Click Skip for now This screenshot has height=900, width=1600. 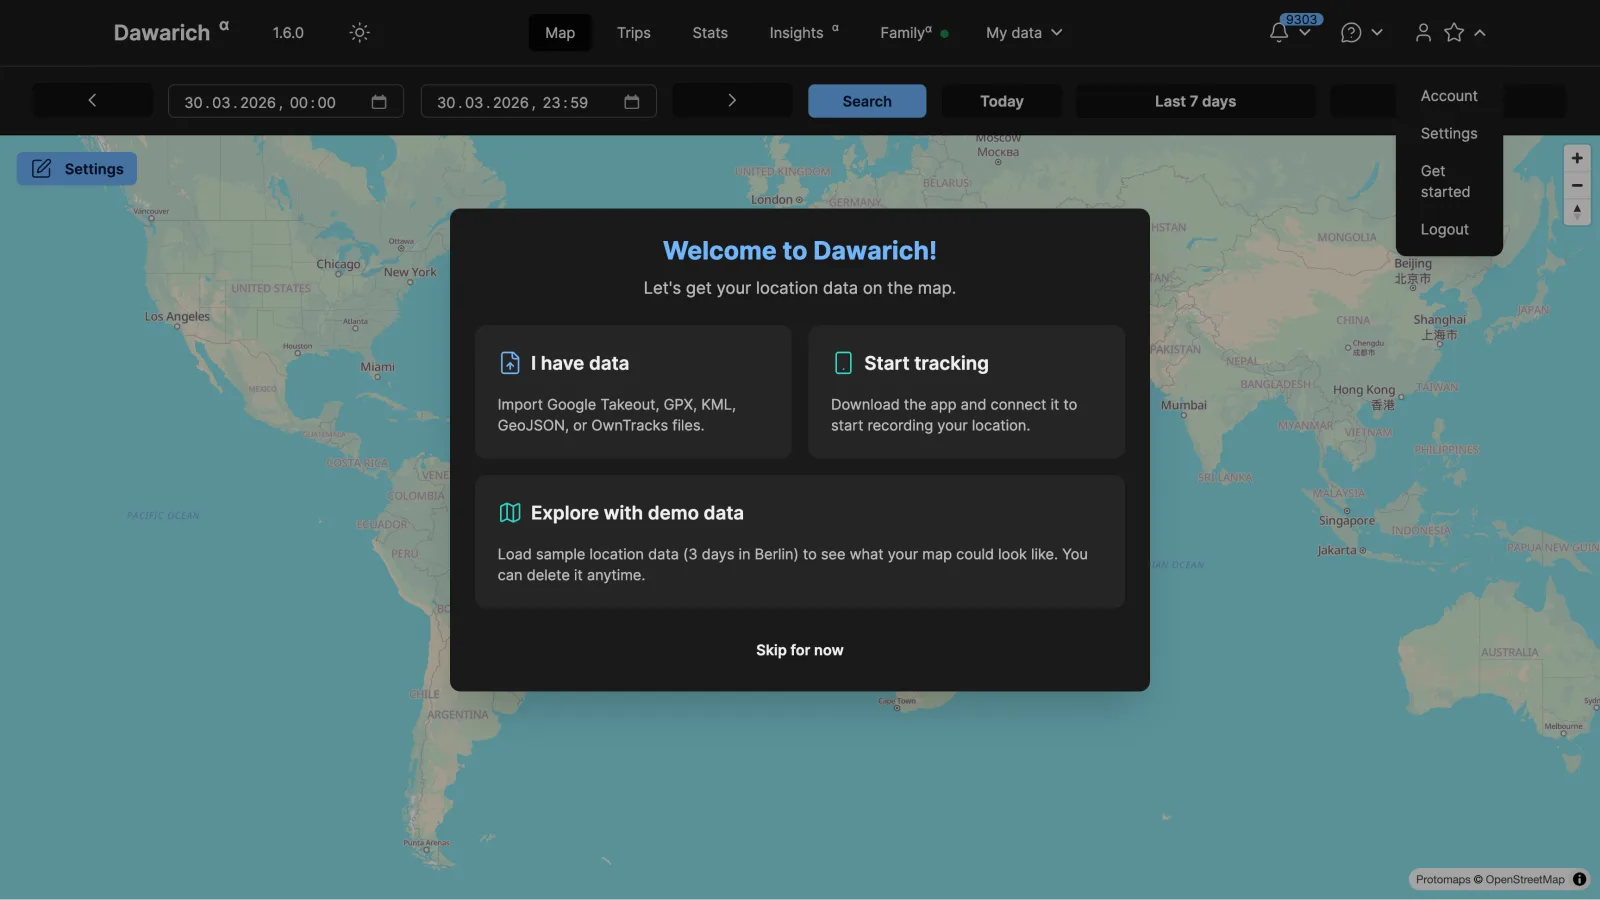point(800,650)
